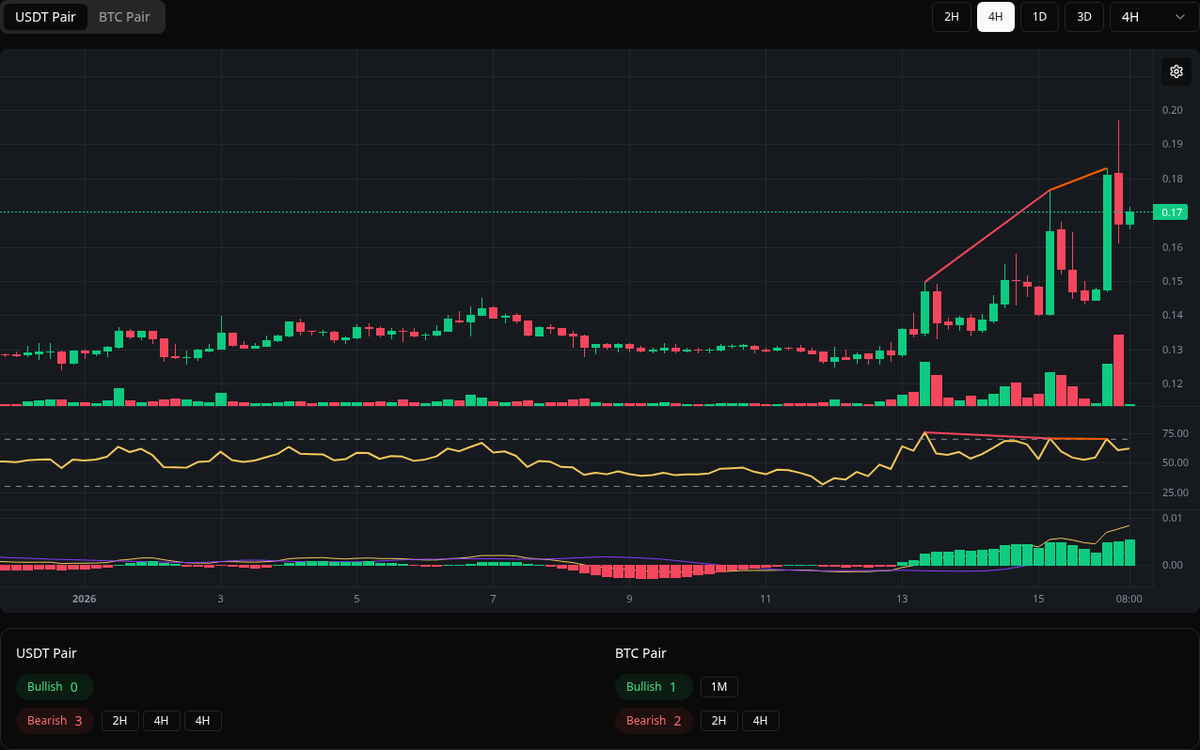1200x750 pixels.
Task: Switch to USDT Pair tab
Action: (45, 17)
